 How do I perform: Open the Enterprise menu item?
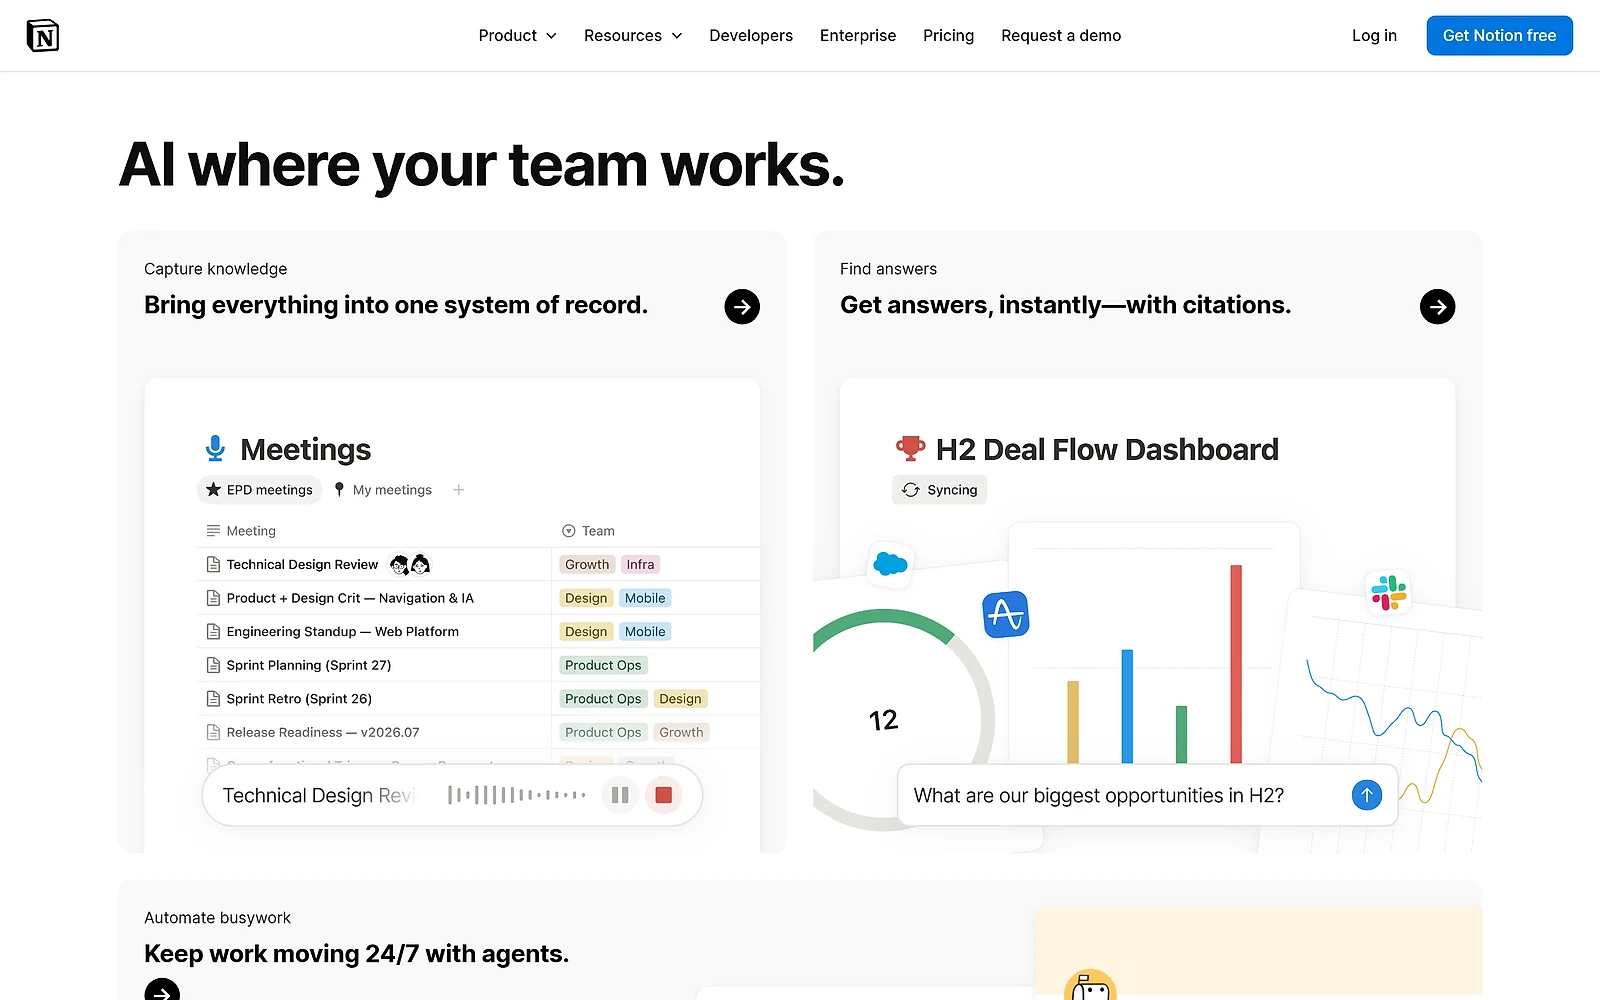(x=858, y=36)
